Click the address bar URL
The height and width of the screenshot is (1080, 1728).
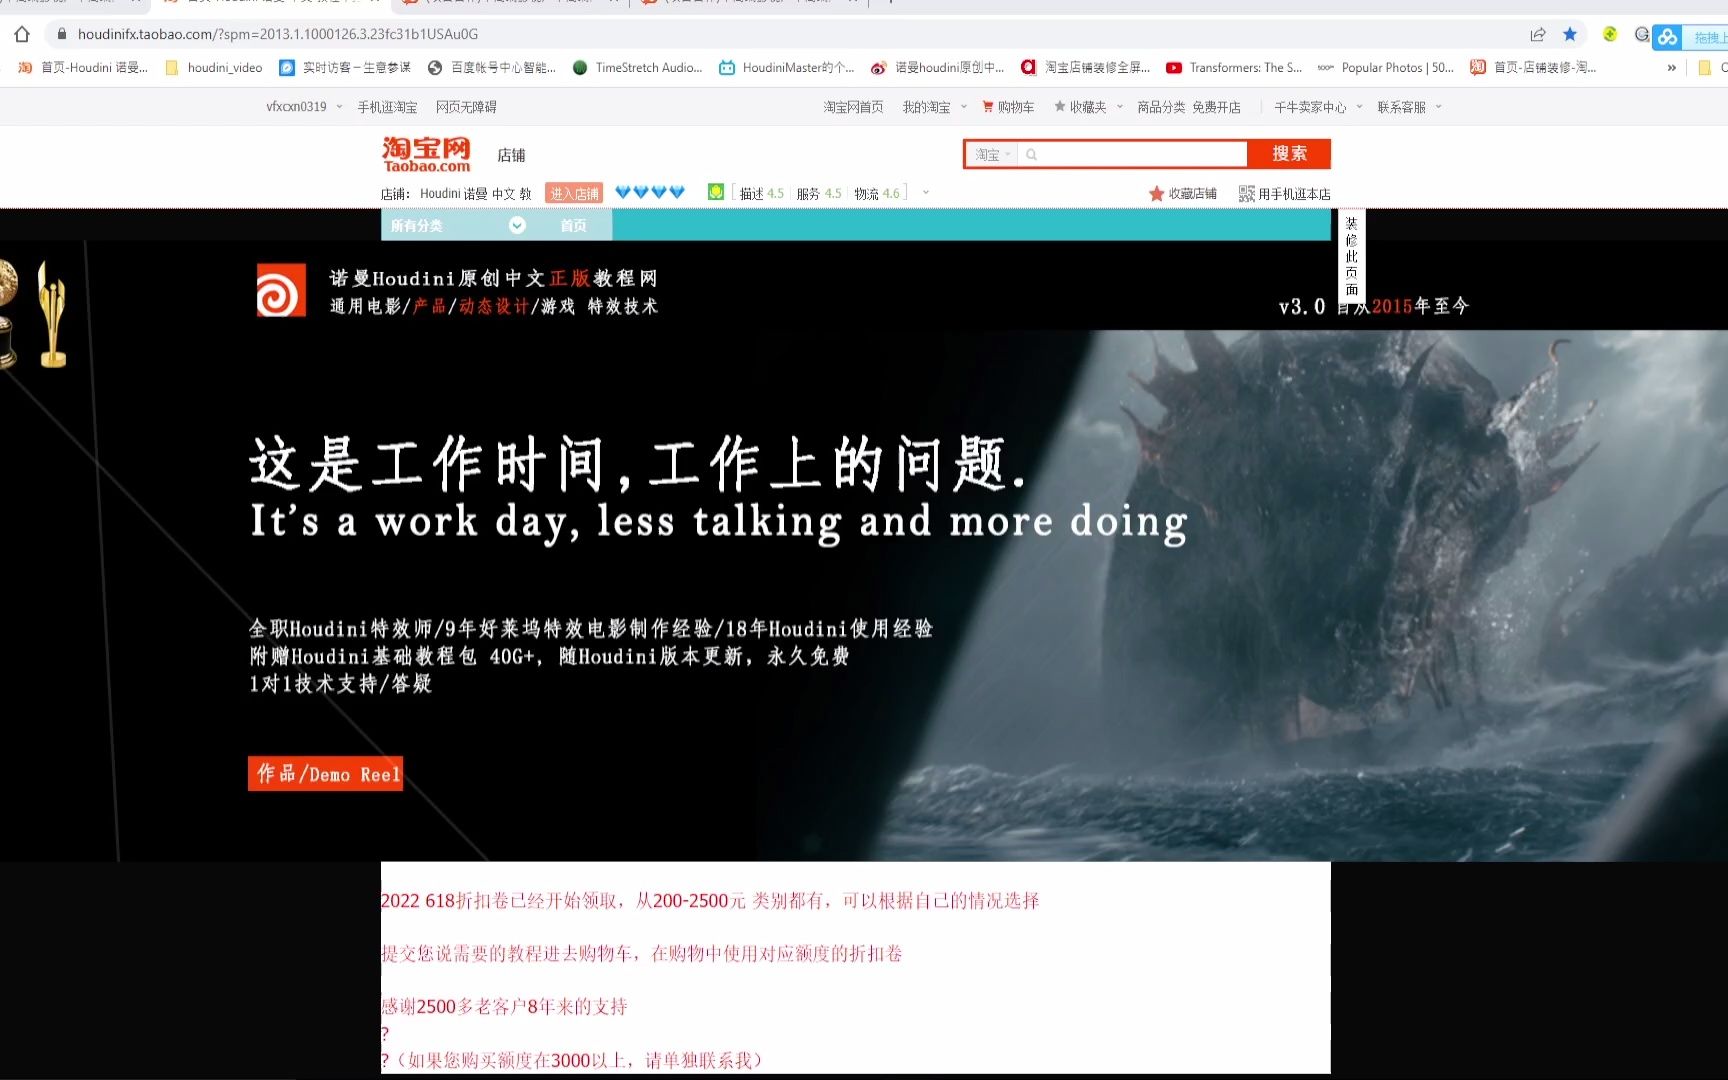pyautogui.click(x=278, y=34)
